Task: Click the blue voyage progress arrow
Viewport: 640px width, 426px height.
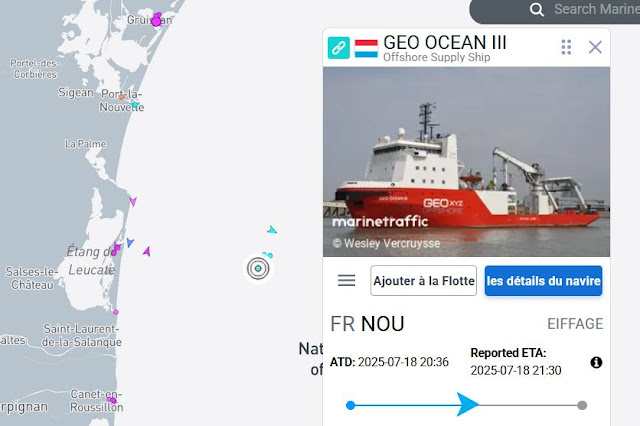Action: 467,404
